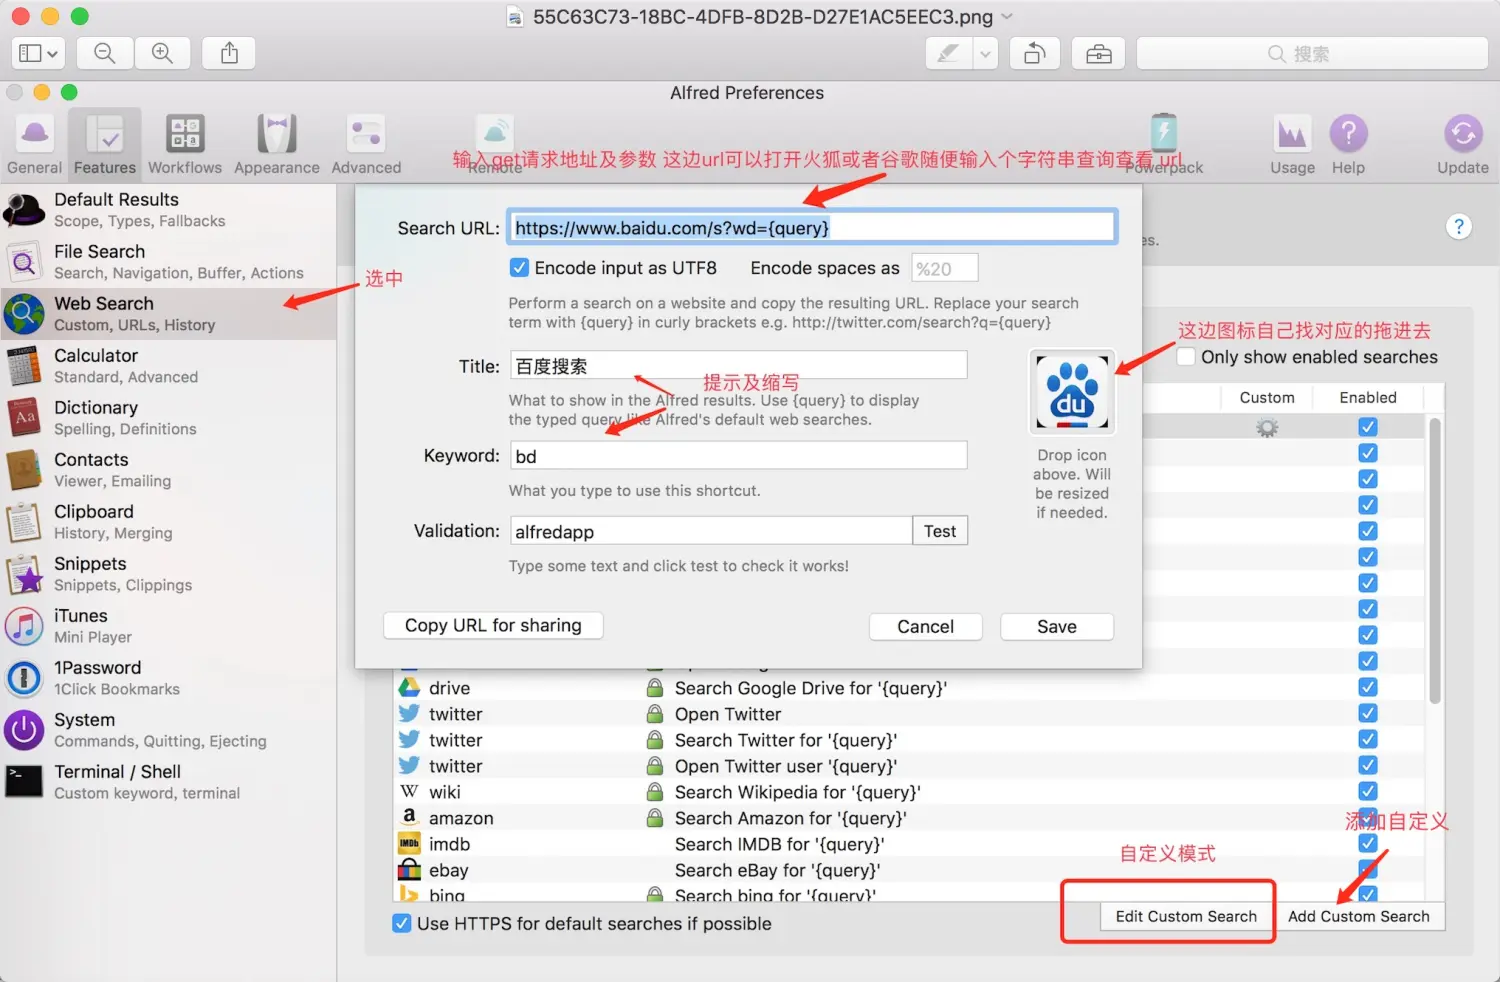Screen dimensions: 1500x982
Task: Toggle enabled checkbox for wiki row
Action: pos(1368,791)
